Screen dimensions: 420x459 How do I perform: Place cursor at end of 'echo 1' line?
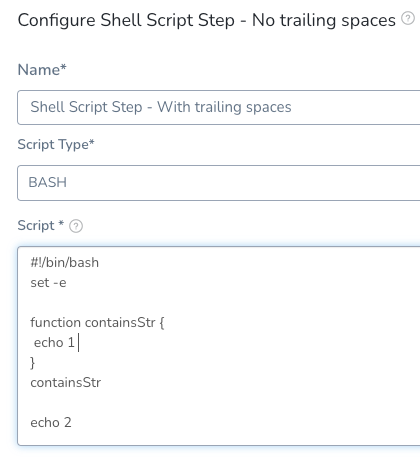tap(78, 342)
